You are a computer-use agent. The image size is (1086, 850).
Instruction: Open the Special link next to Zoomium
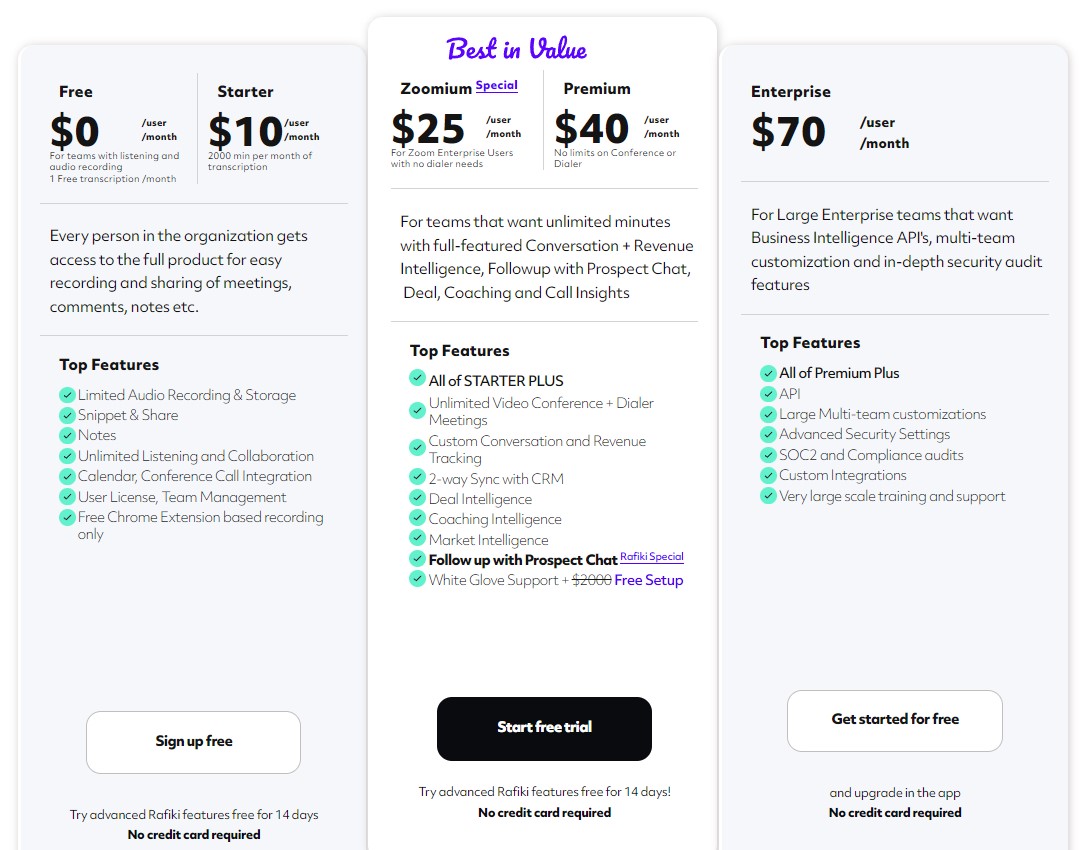tap(497, 85)
